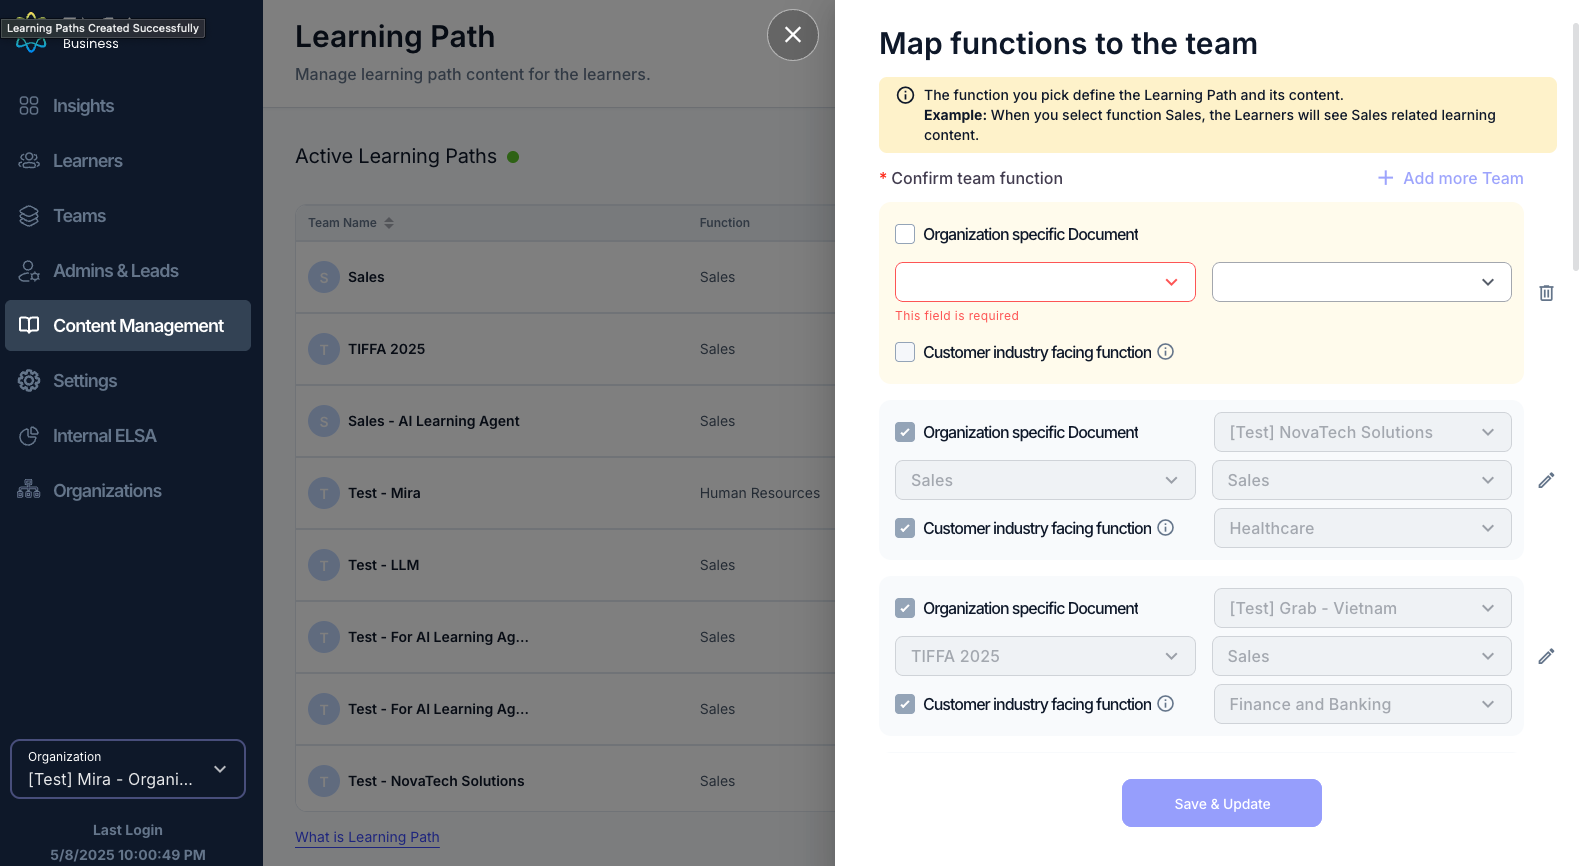Click the Team Name sort arrows icon
The width and height of the screenshot is (1596, 866).
389,223
